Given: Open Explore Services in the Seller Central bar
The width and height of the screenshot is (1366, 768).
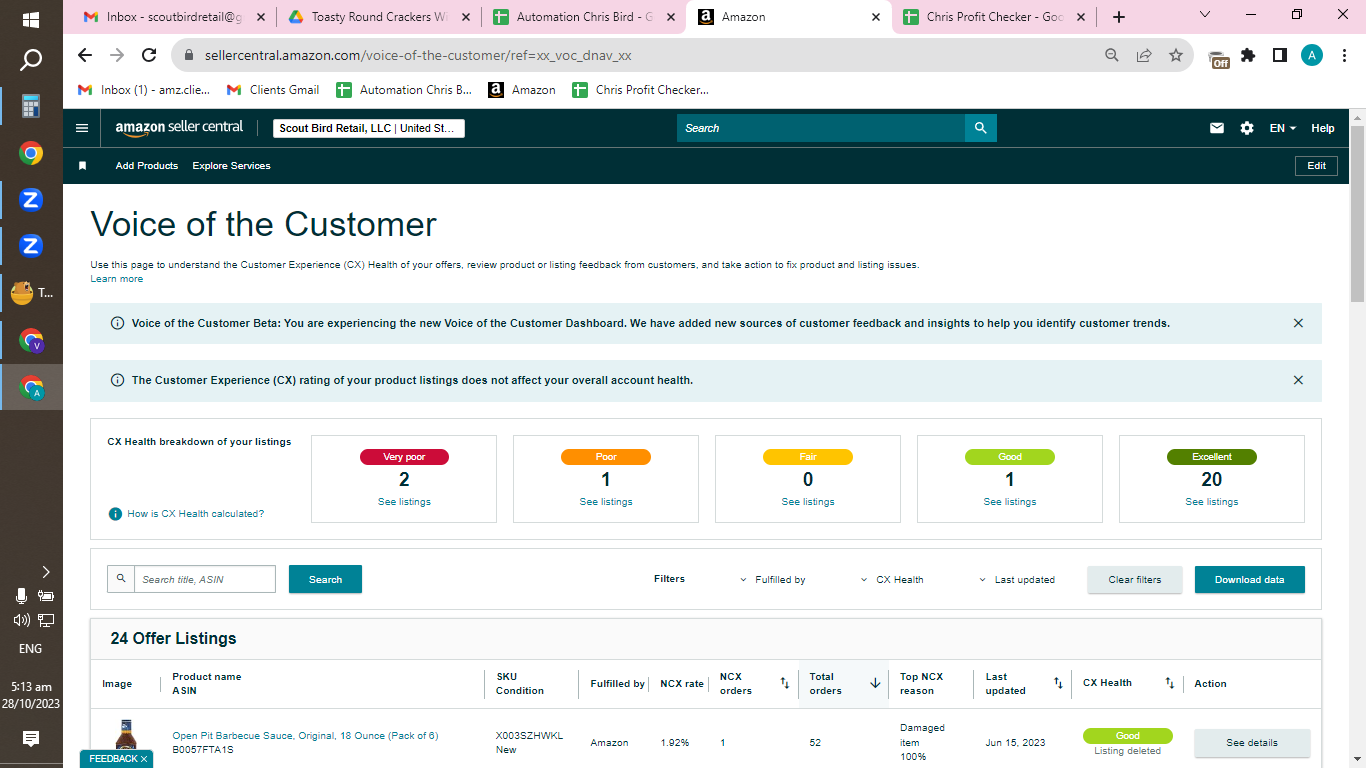Looking at the screenshot, I should (x=231, y=166).
